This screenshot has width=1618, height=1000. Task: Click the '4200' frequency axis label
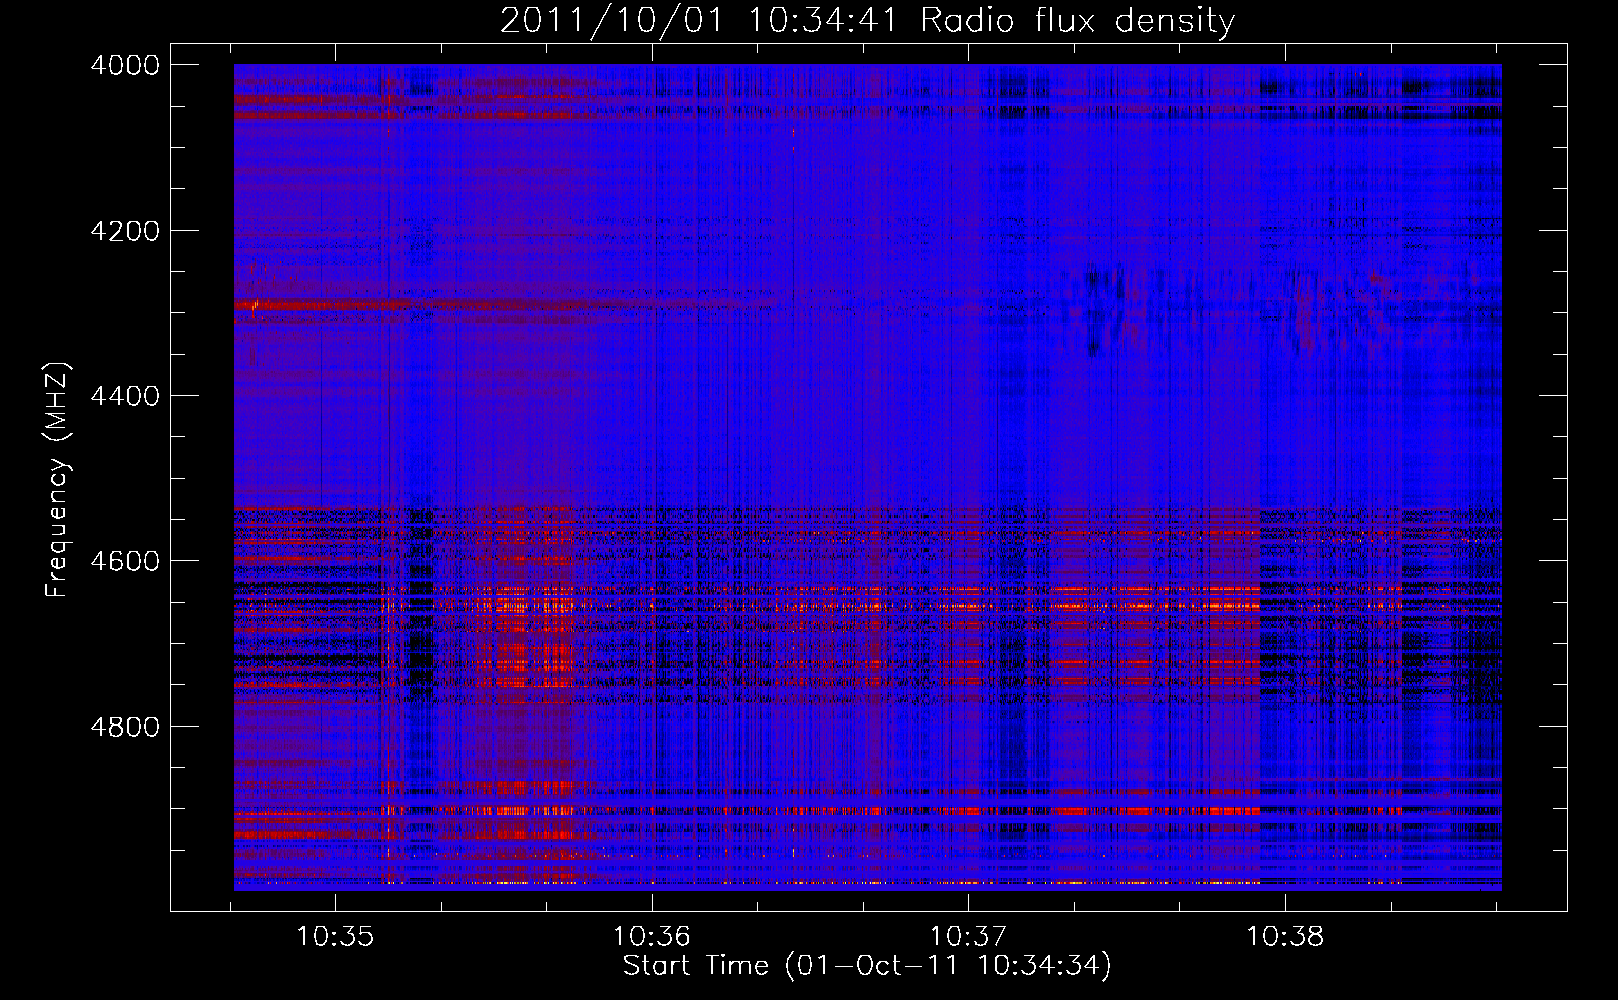click(x=125, y=231)
